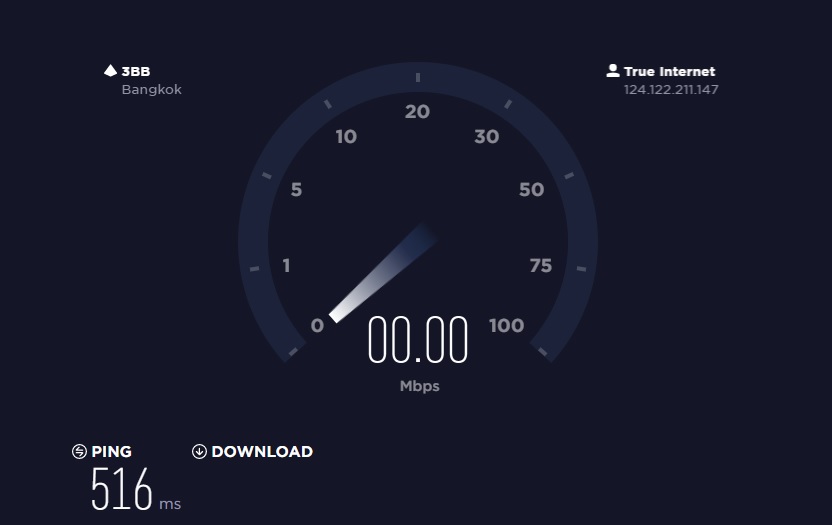The width and height of the screenshot is (832, 525).
Task: Click the 50 mark on gauge
Action: click(x=531, y=190)
